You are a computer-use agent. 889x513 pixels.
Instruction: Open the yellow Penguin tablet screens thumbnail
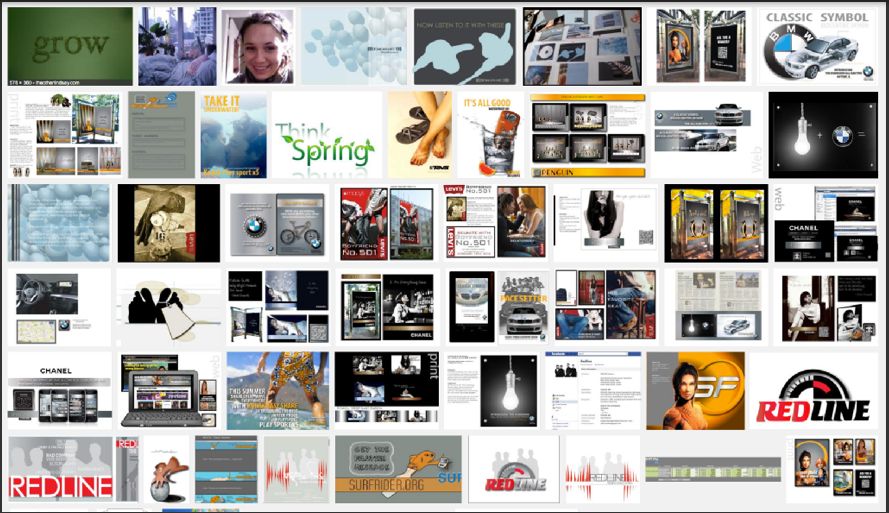(588, 135)
